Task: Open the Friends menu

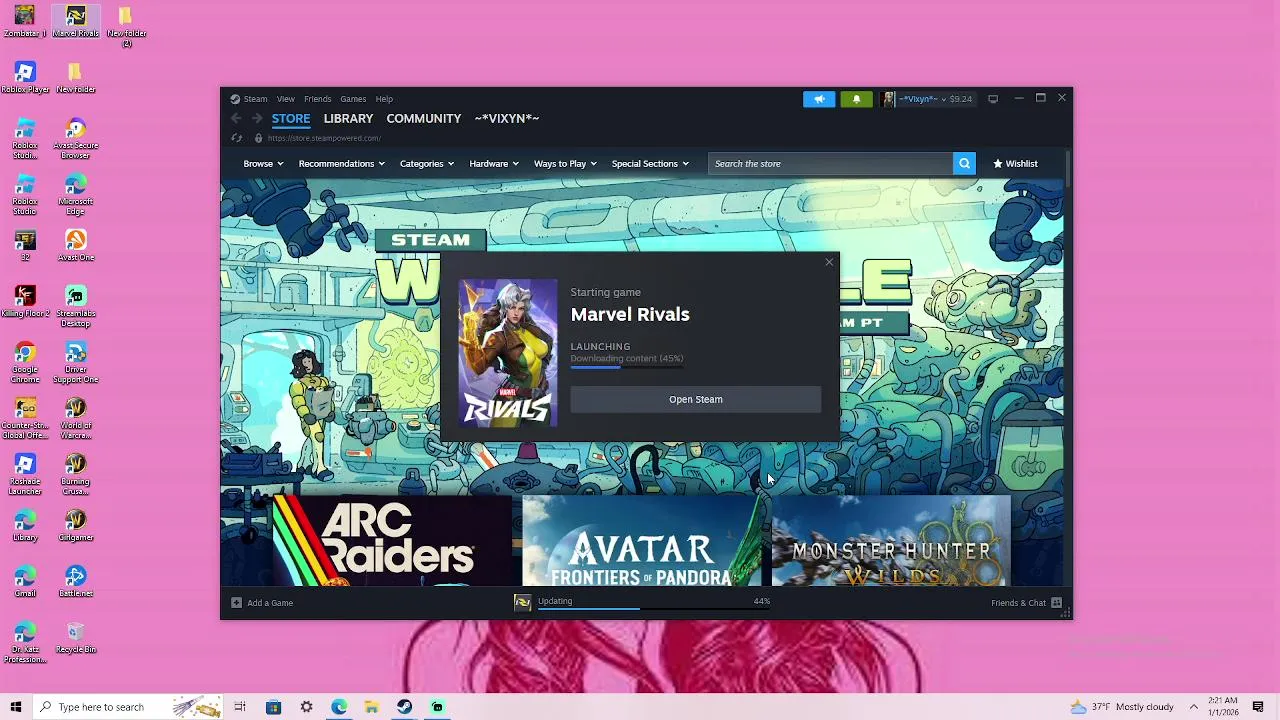Action: point(317,99)
